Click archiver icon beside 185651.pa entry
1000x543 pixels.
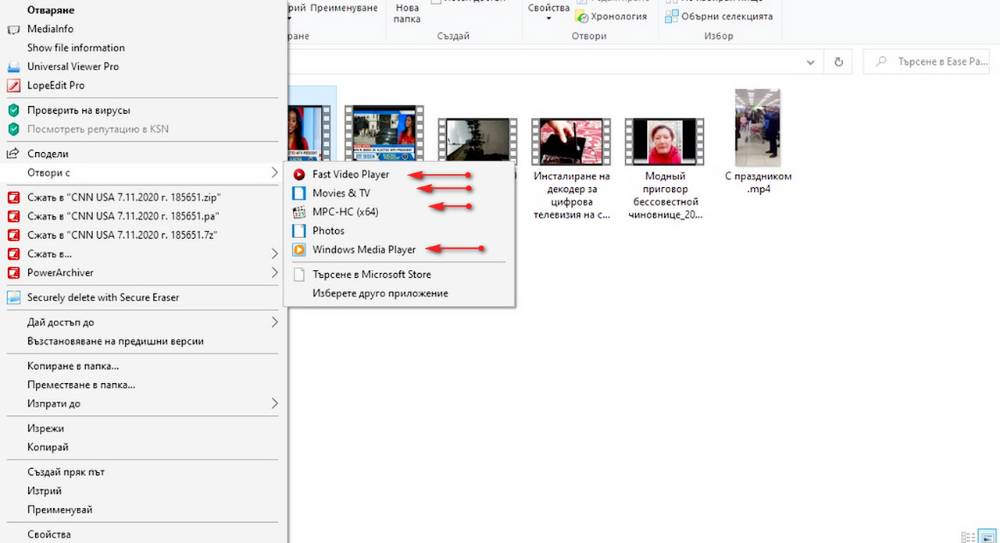pos(13,216)
